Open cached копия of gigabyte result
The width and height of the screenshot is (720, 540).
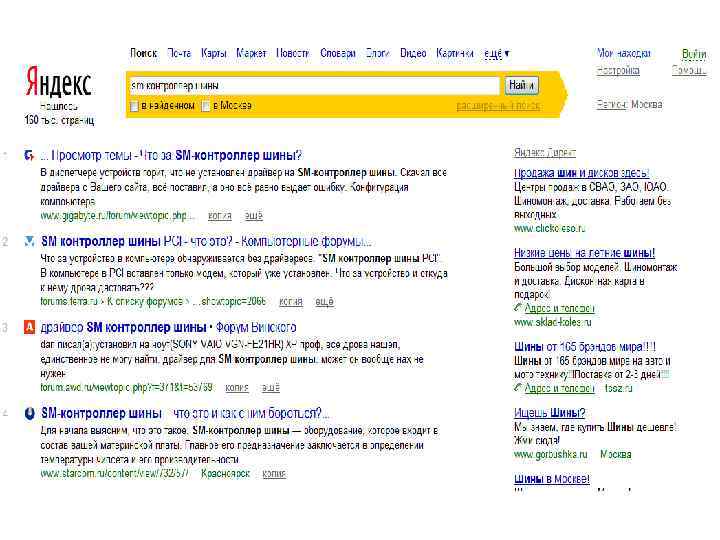tap(219, 215)
